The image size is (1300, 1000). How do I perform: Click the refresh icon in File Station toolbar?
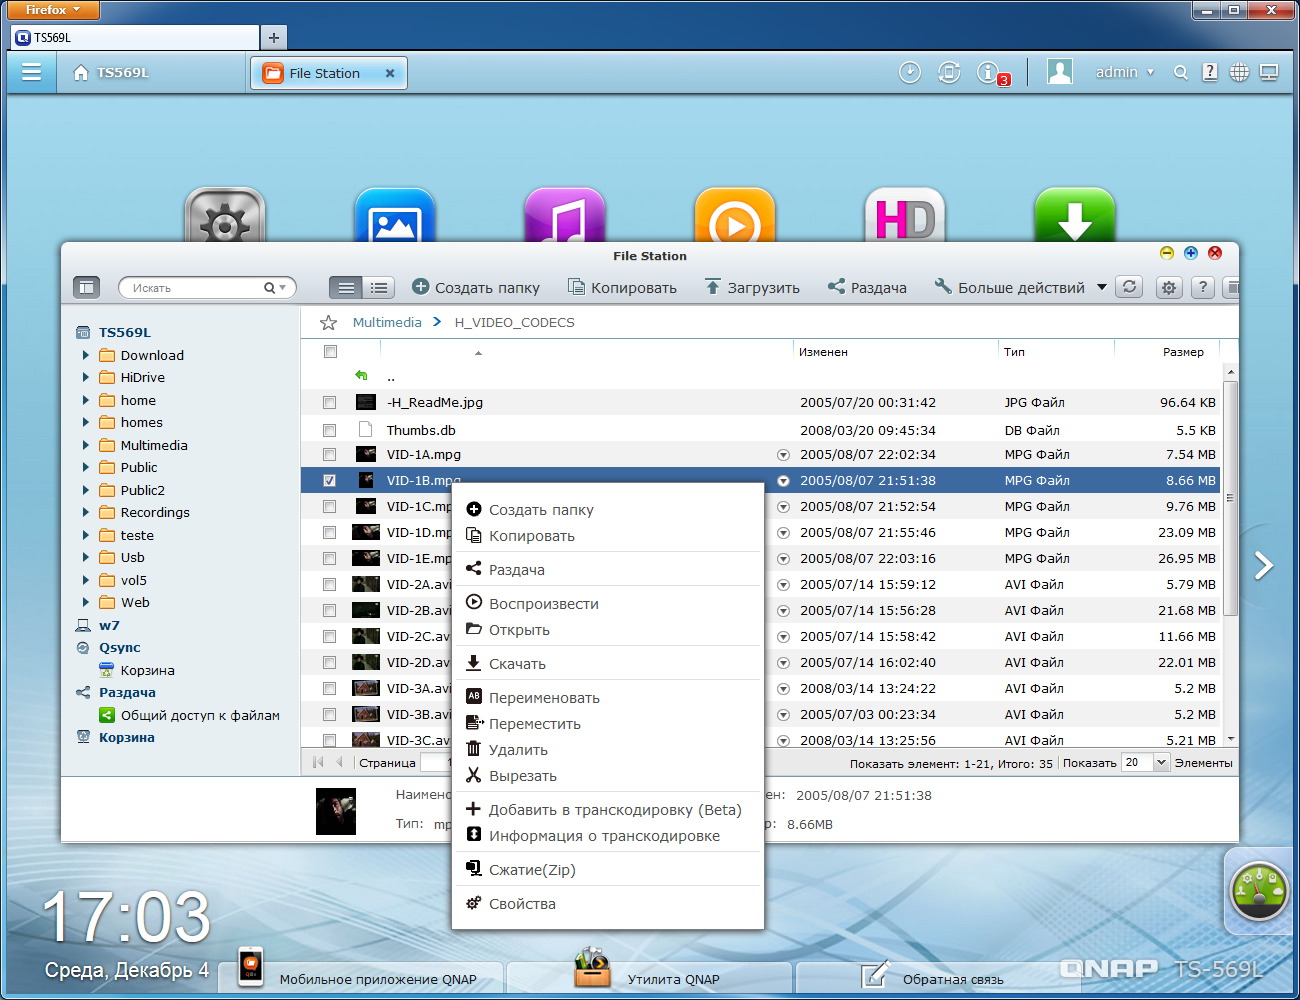[1129, 287]
